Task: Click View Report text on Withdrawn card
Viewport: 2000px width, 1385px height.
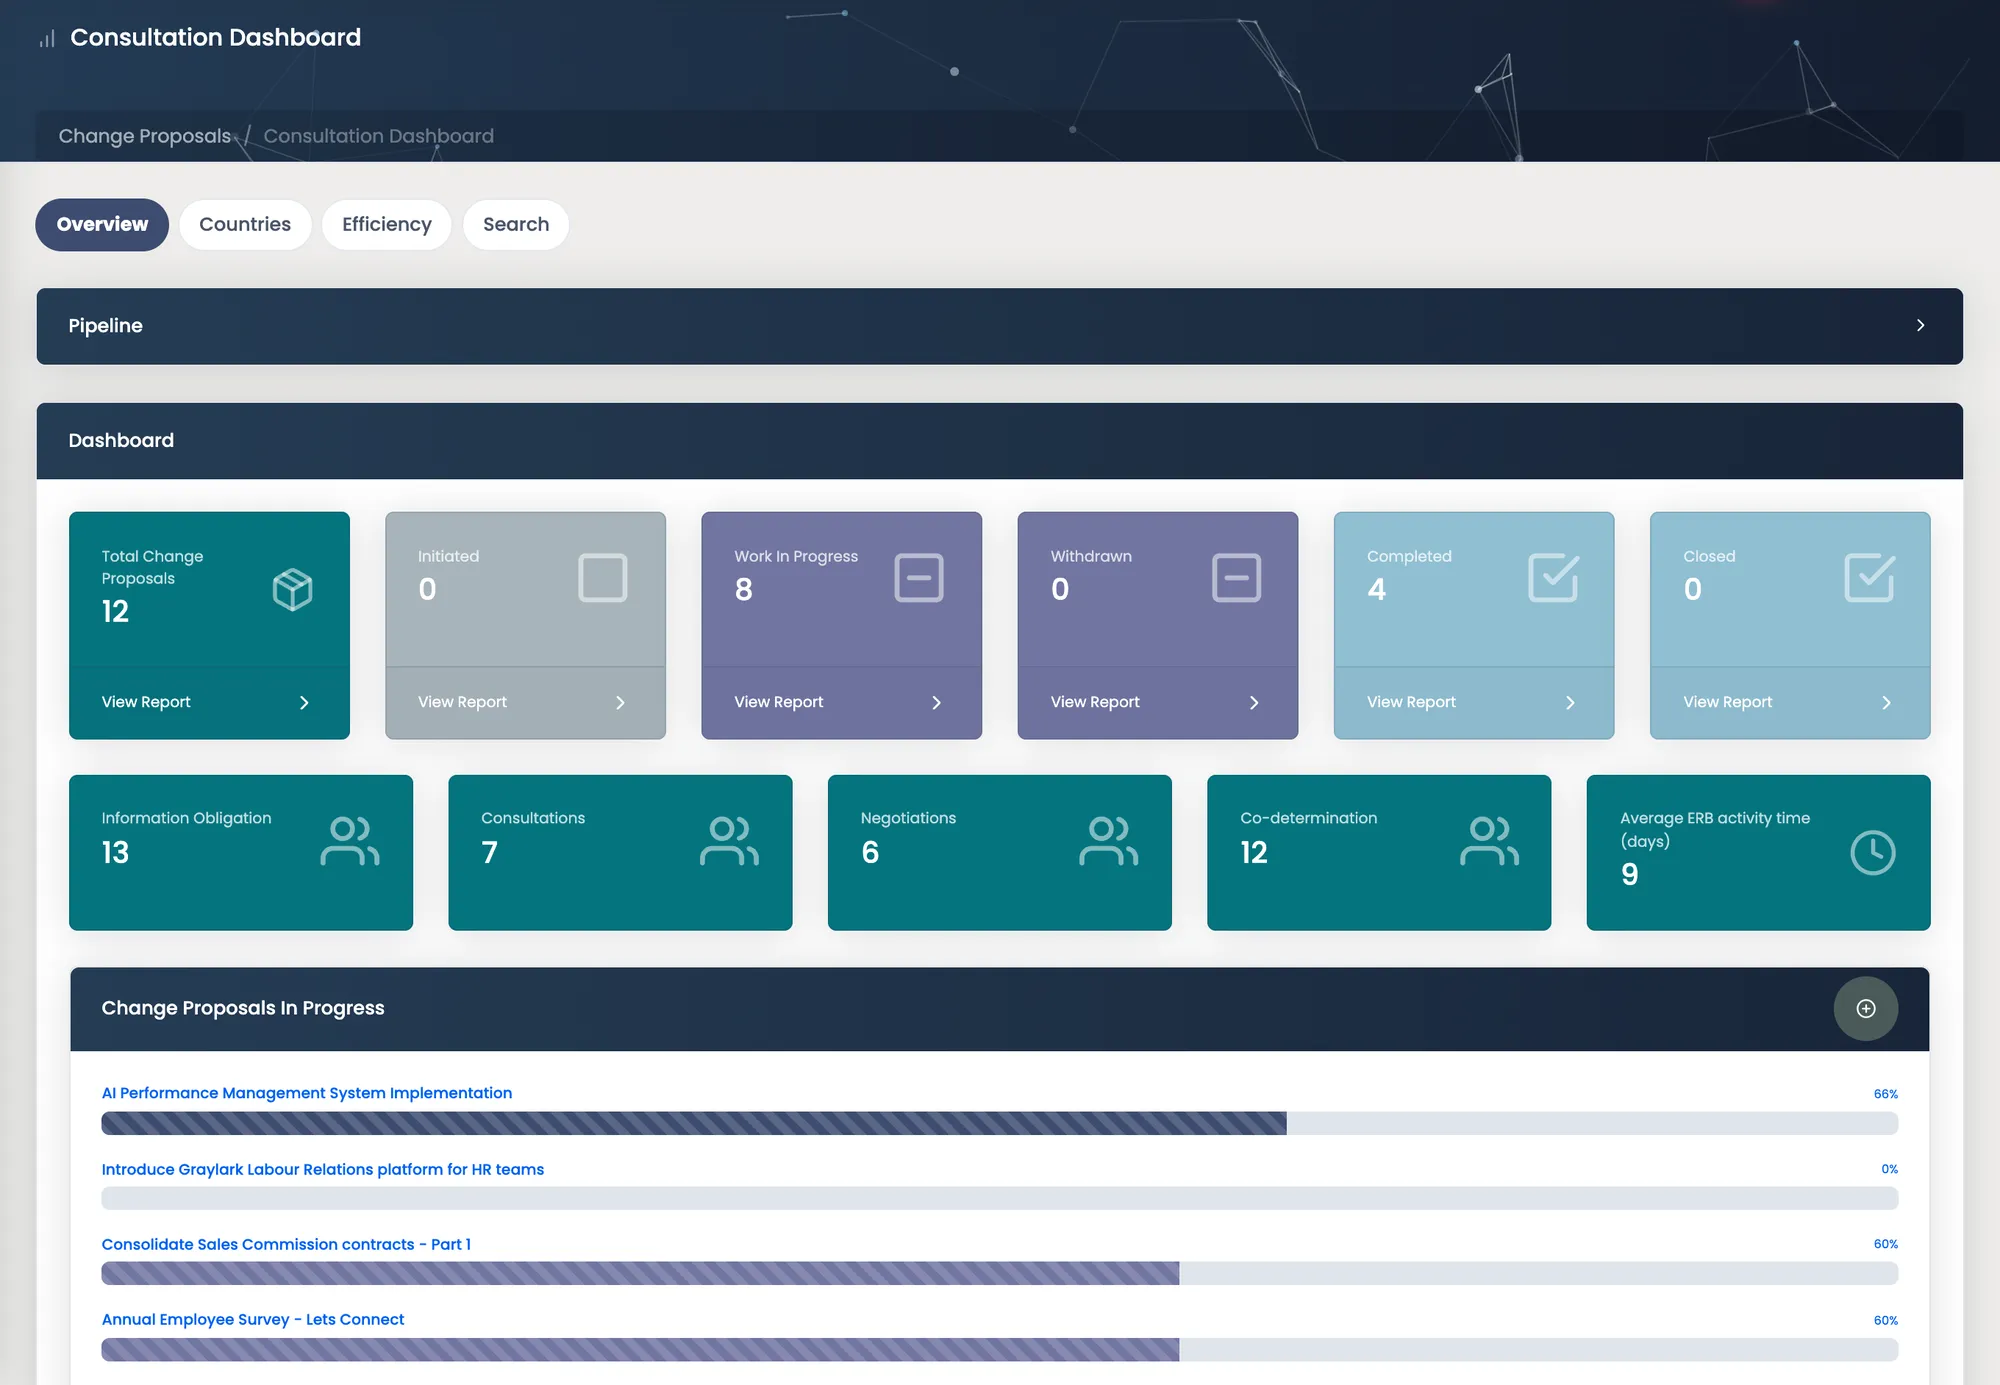Action: click(x=1095, y=702)
